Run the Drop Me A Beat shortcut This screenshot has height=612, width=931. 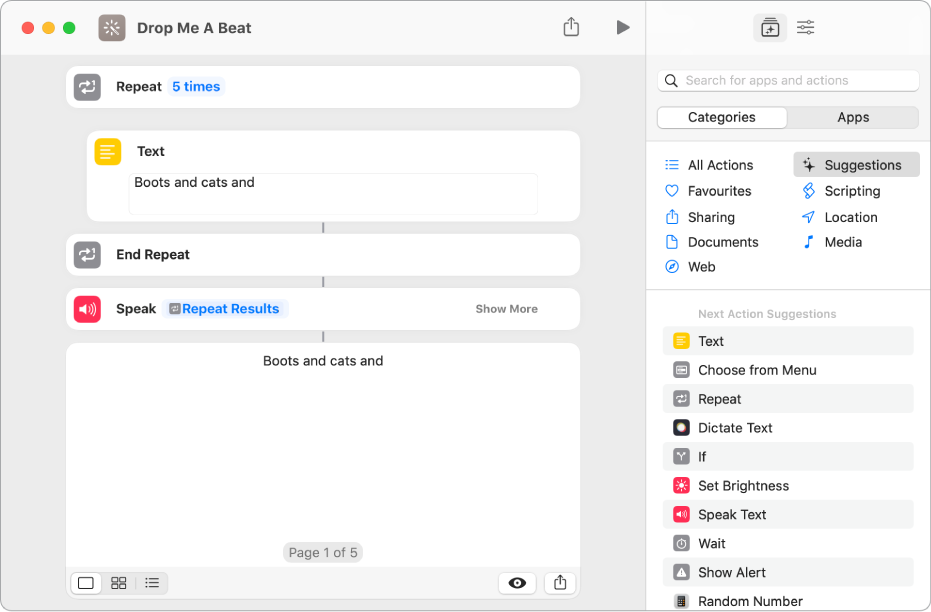(623, 27)
